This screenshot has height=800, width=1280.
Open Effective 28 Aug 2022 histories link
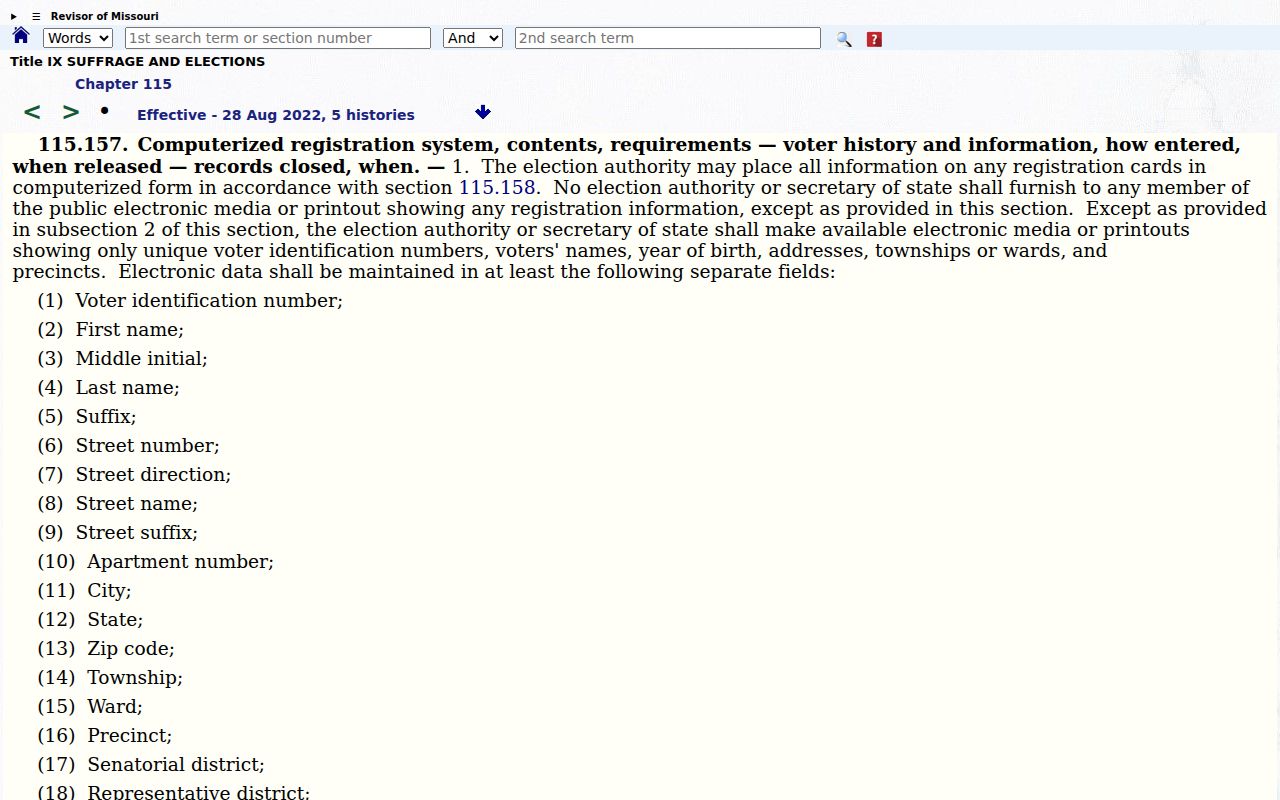click(x=276, y=115)
